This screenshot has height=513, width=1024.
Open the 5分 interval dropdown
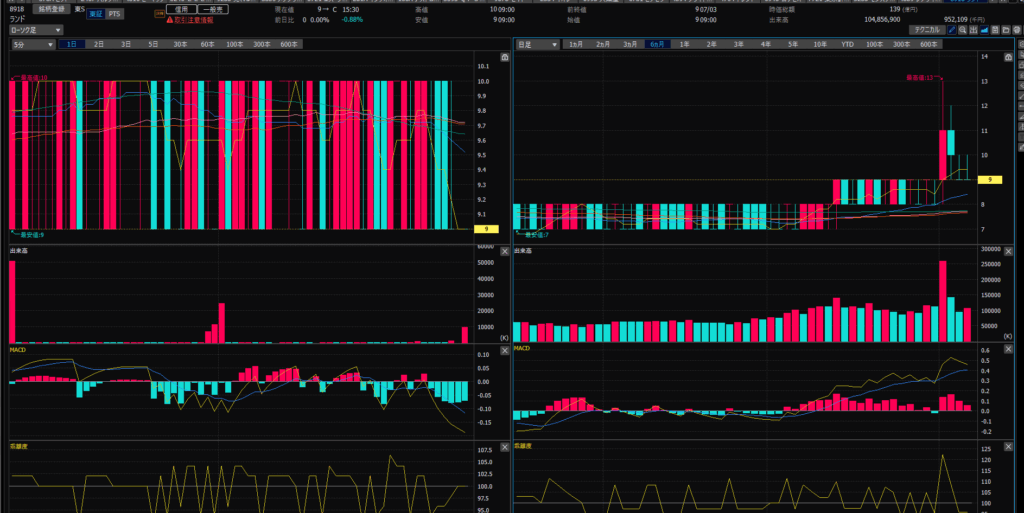click(x=33, y=44)
